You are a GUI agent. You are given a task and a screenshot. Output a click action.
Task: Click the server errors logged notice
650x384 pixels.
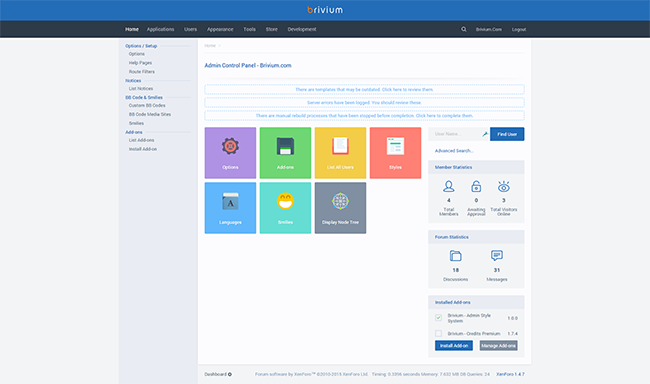(x=364, y=102)
